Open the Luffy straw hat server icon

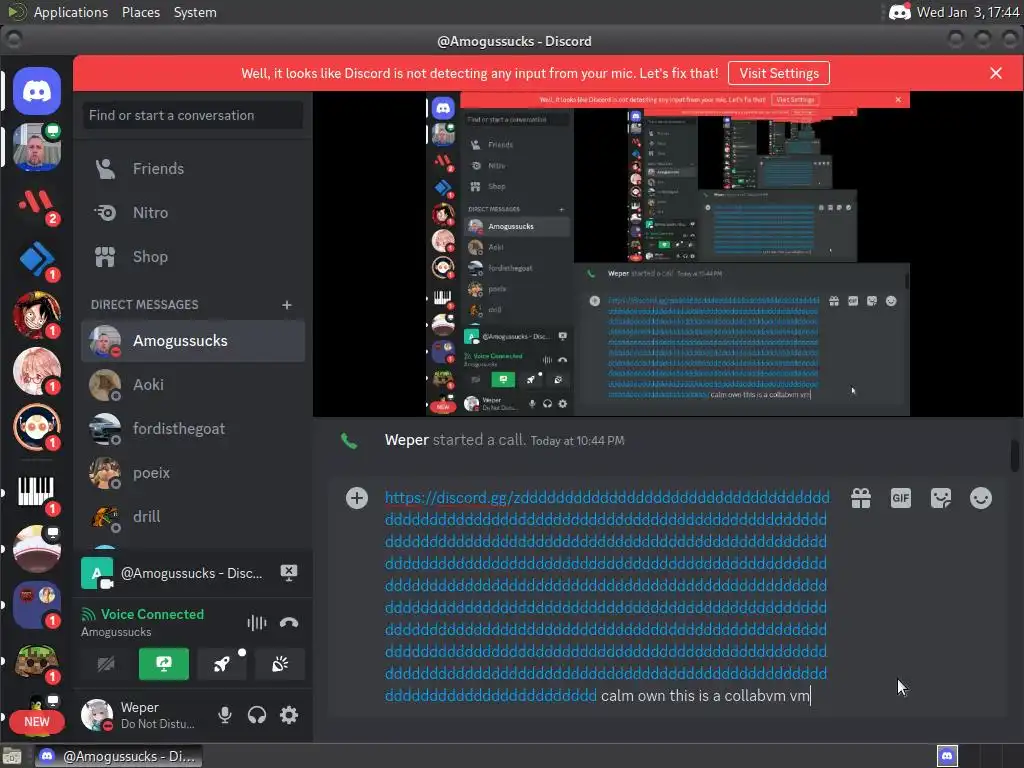click(37, 315)
